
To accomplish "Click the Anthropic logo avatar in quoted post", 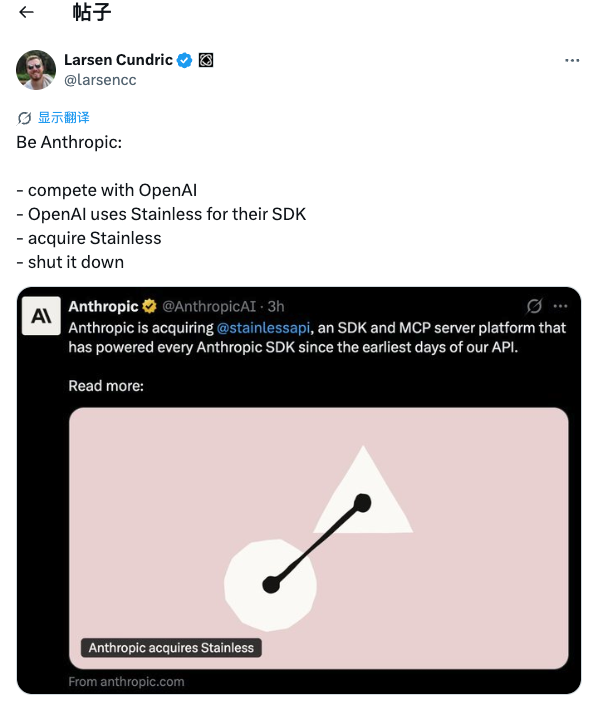I will coord(41,316).
